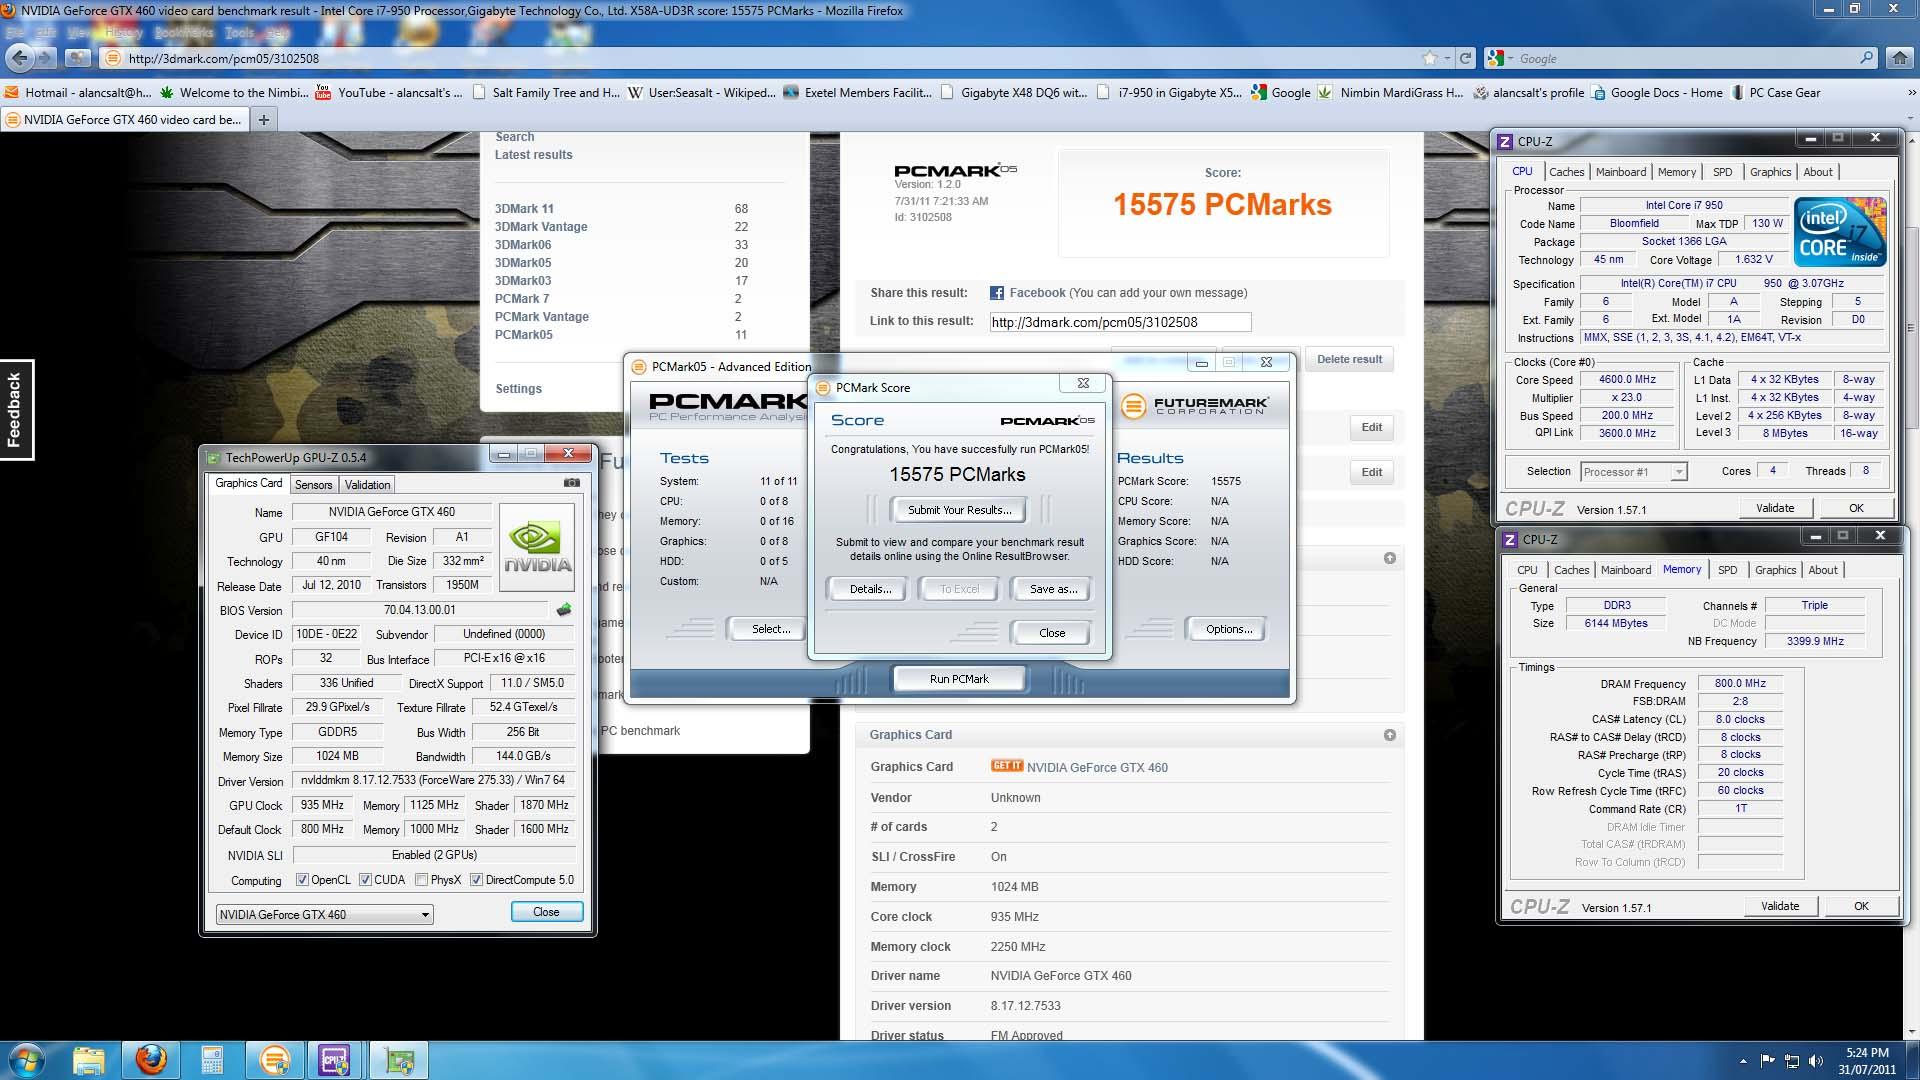Image resolution: width=1920 pixels, height=1080 pixels.
Task: Click the upper Edit button on webpage
Action: pyautogui.click(x=1371, y=427)
